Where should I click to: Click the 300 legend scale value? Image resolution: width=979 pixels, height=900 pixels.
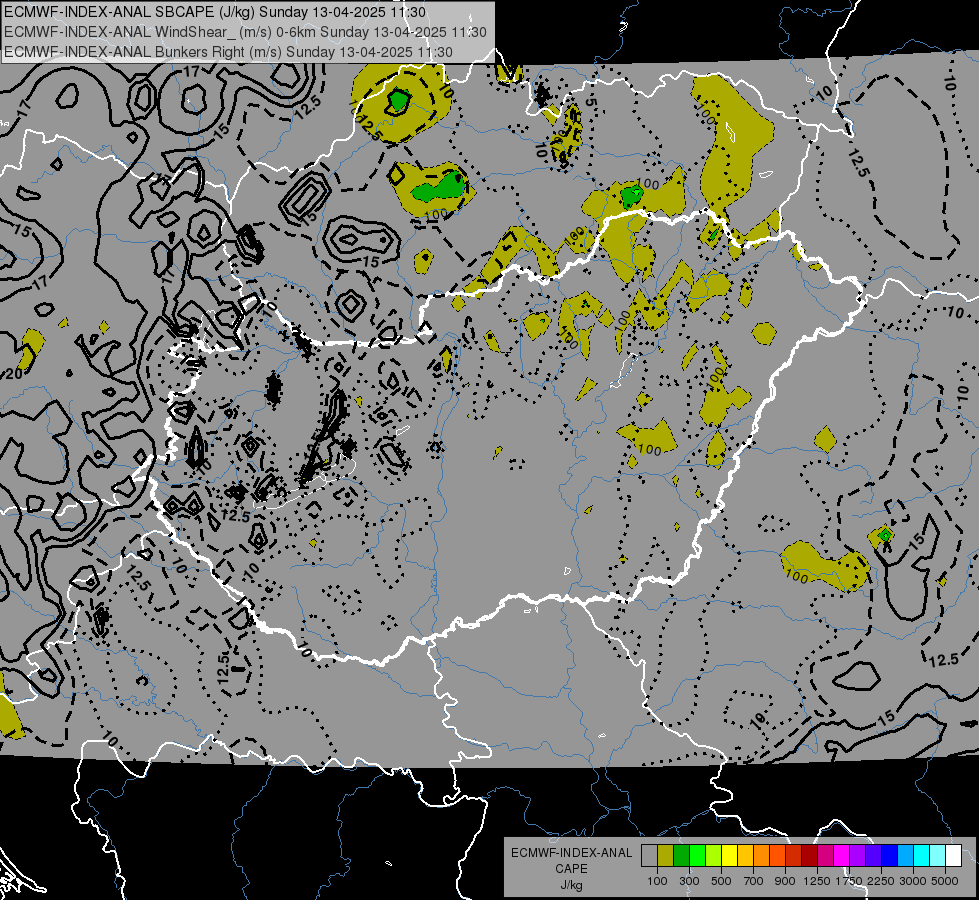[689, 881]
